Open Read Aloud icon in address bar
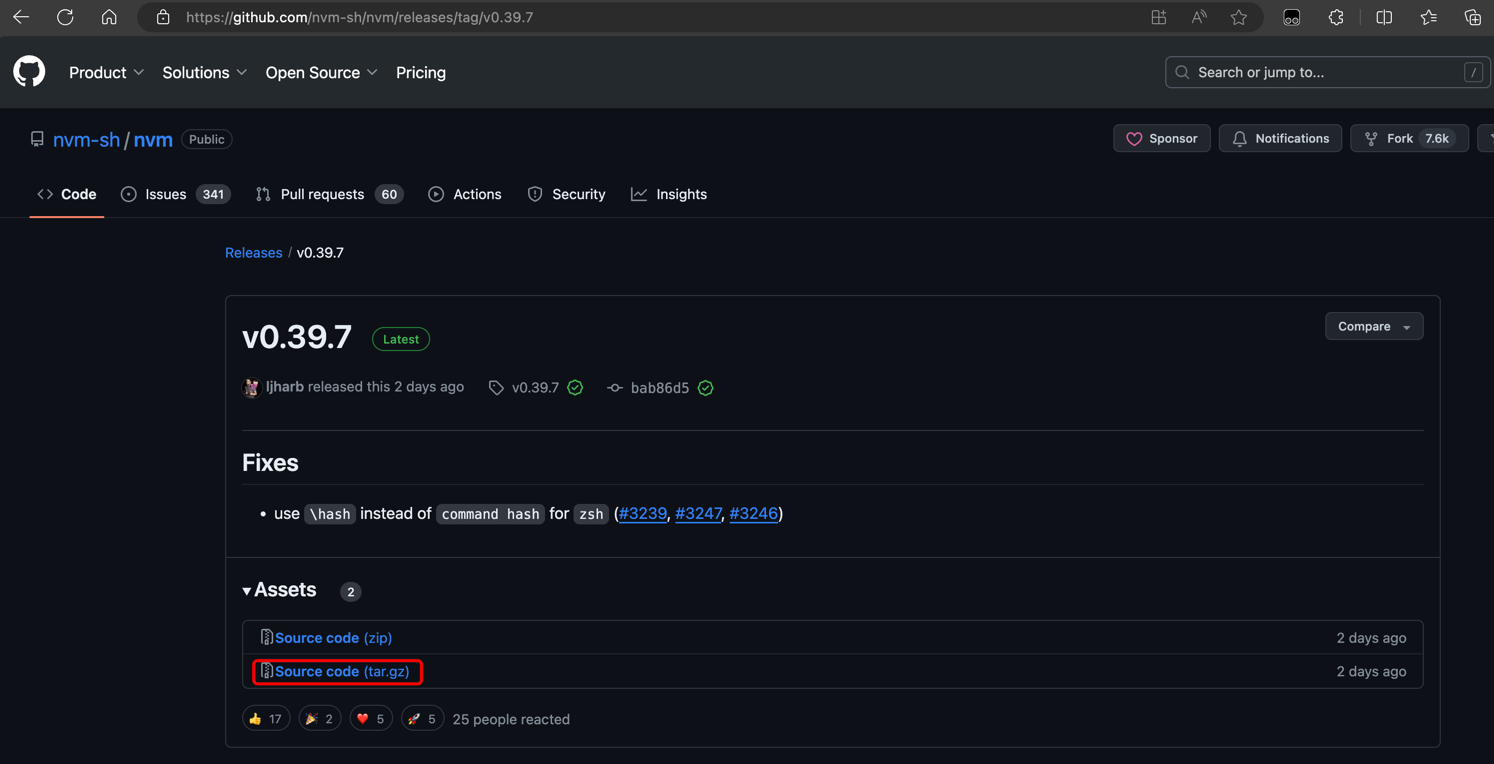Image resolution: width=1494 pixels, height=764 pixels. tap(1199, 17)
